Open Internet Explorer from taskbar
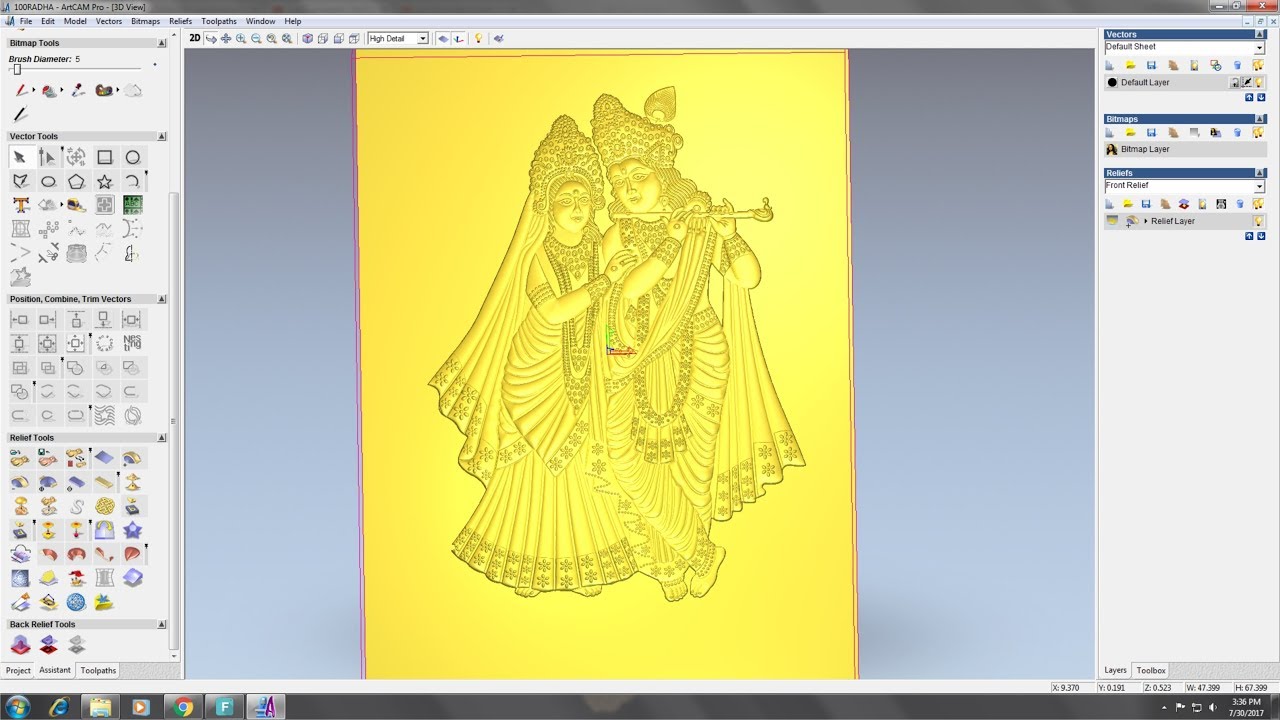This screenshot has height=720, width=1280. (x=59, y=707)
